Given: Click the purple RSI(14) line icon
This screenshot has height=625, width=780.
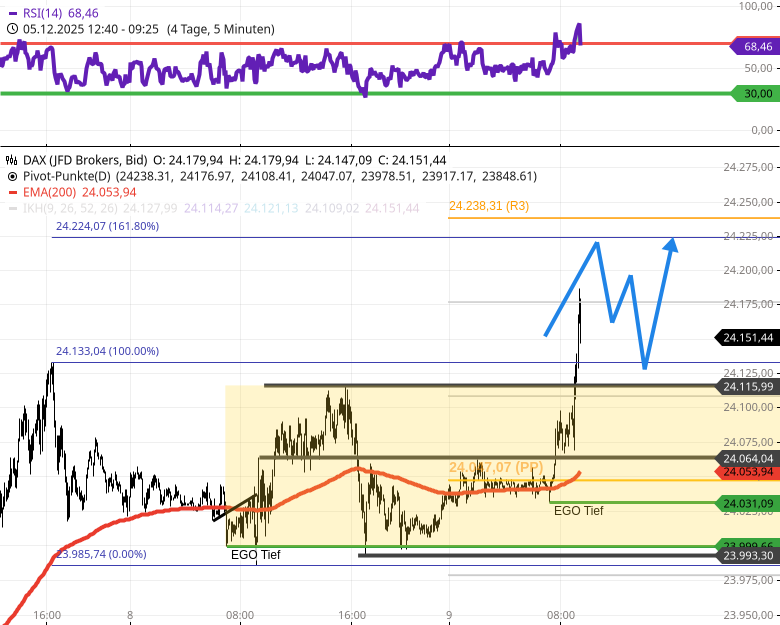Looking at the screenshot, I should point(11,13).
